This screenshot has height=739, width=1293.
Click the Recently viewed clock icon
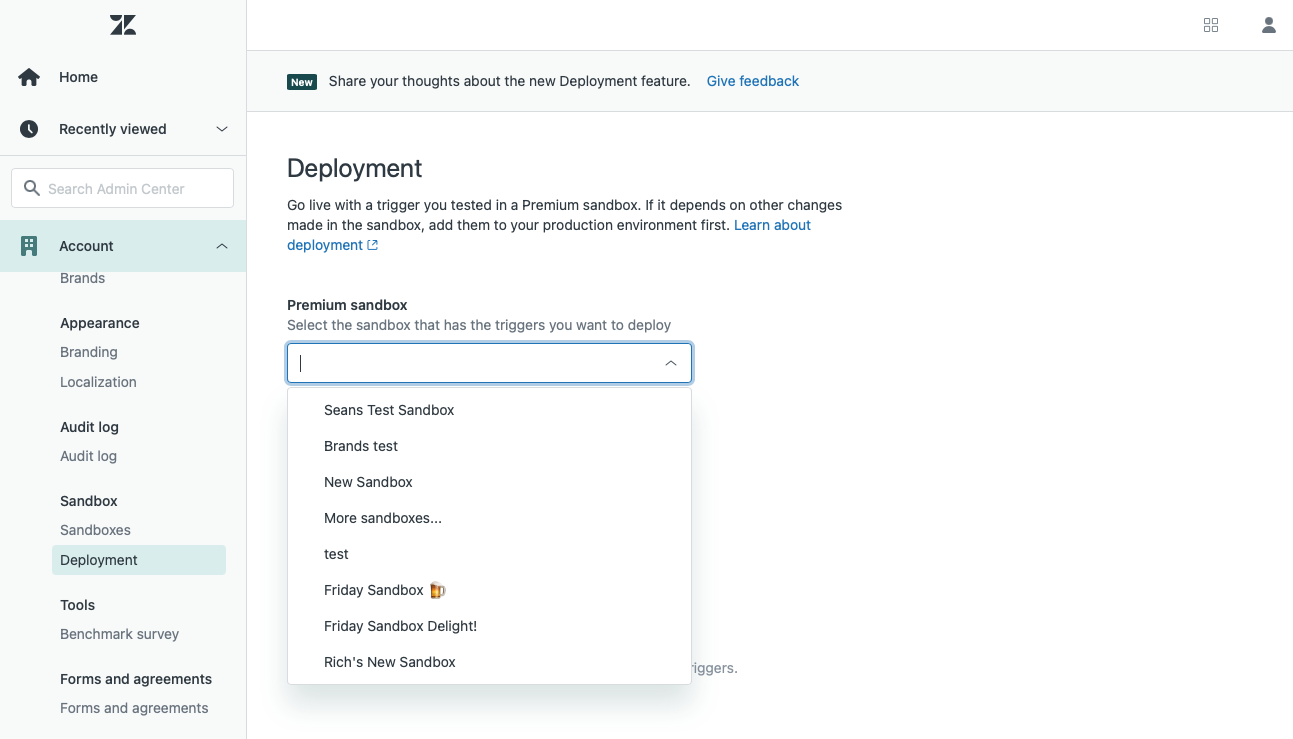click(29, 129)
